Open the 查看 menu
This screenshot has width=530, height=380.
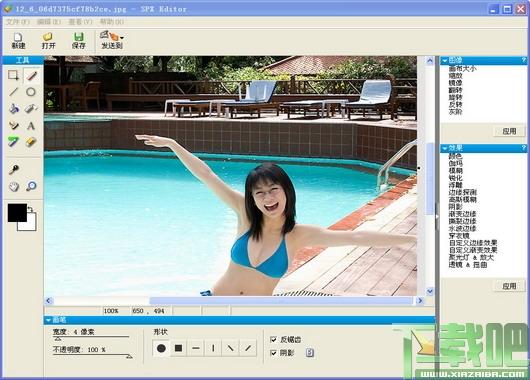click(x=80, y=22)
